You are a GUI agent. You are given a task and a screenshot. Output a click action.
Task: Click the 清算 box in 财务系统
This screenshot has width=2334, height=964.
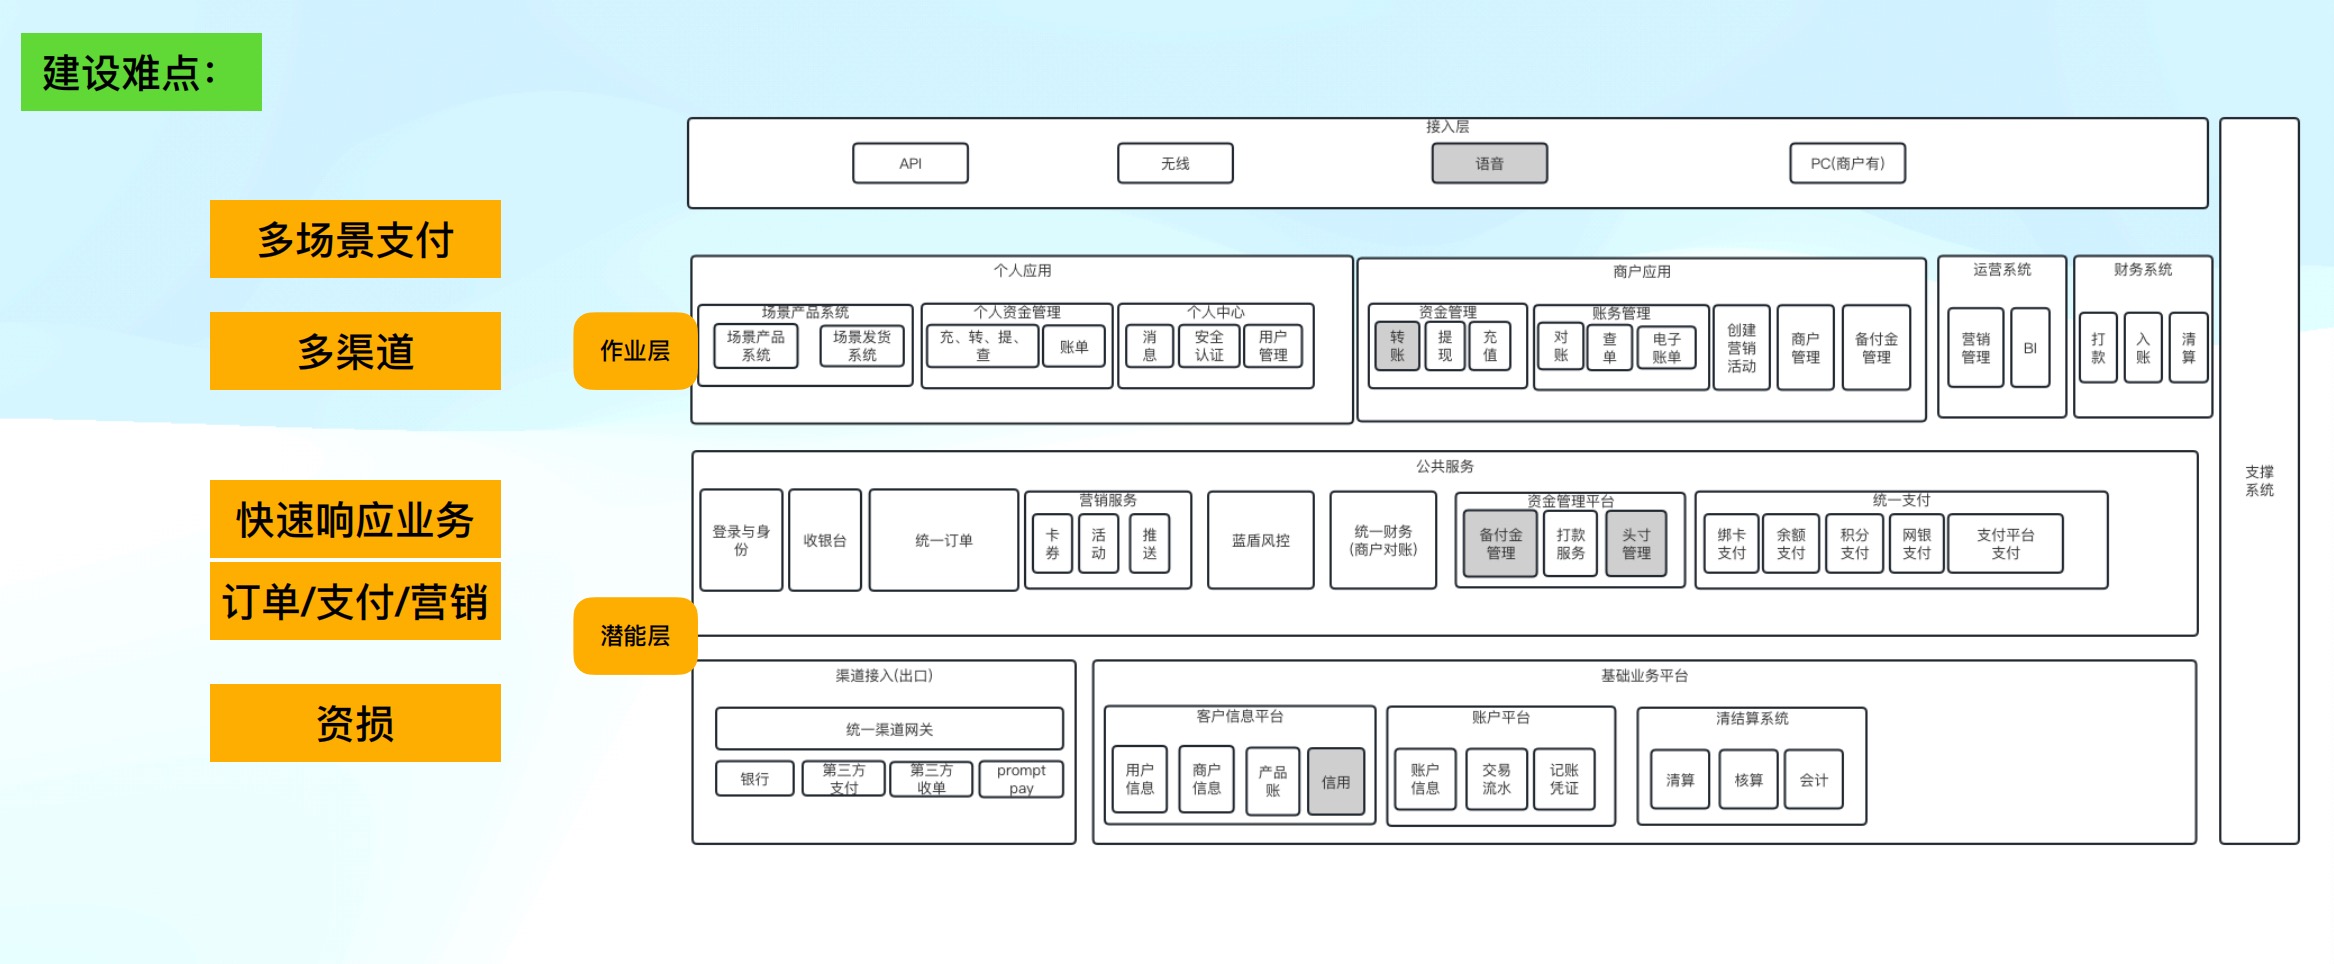click(2188, 348)
